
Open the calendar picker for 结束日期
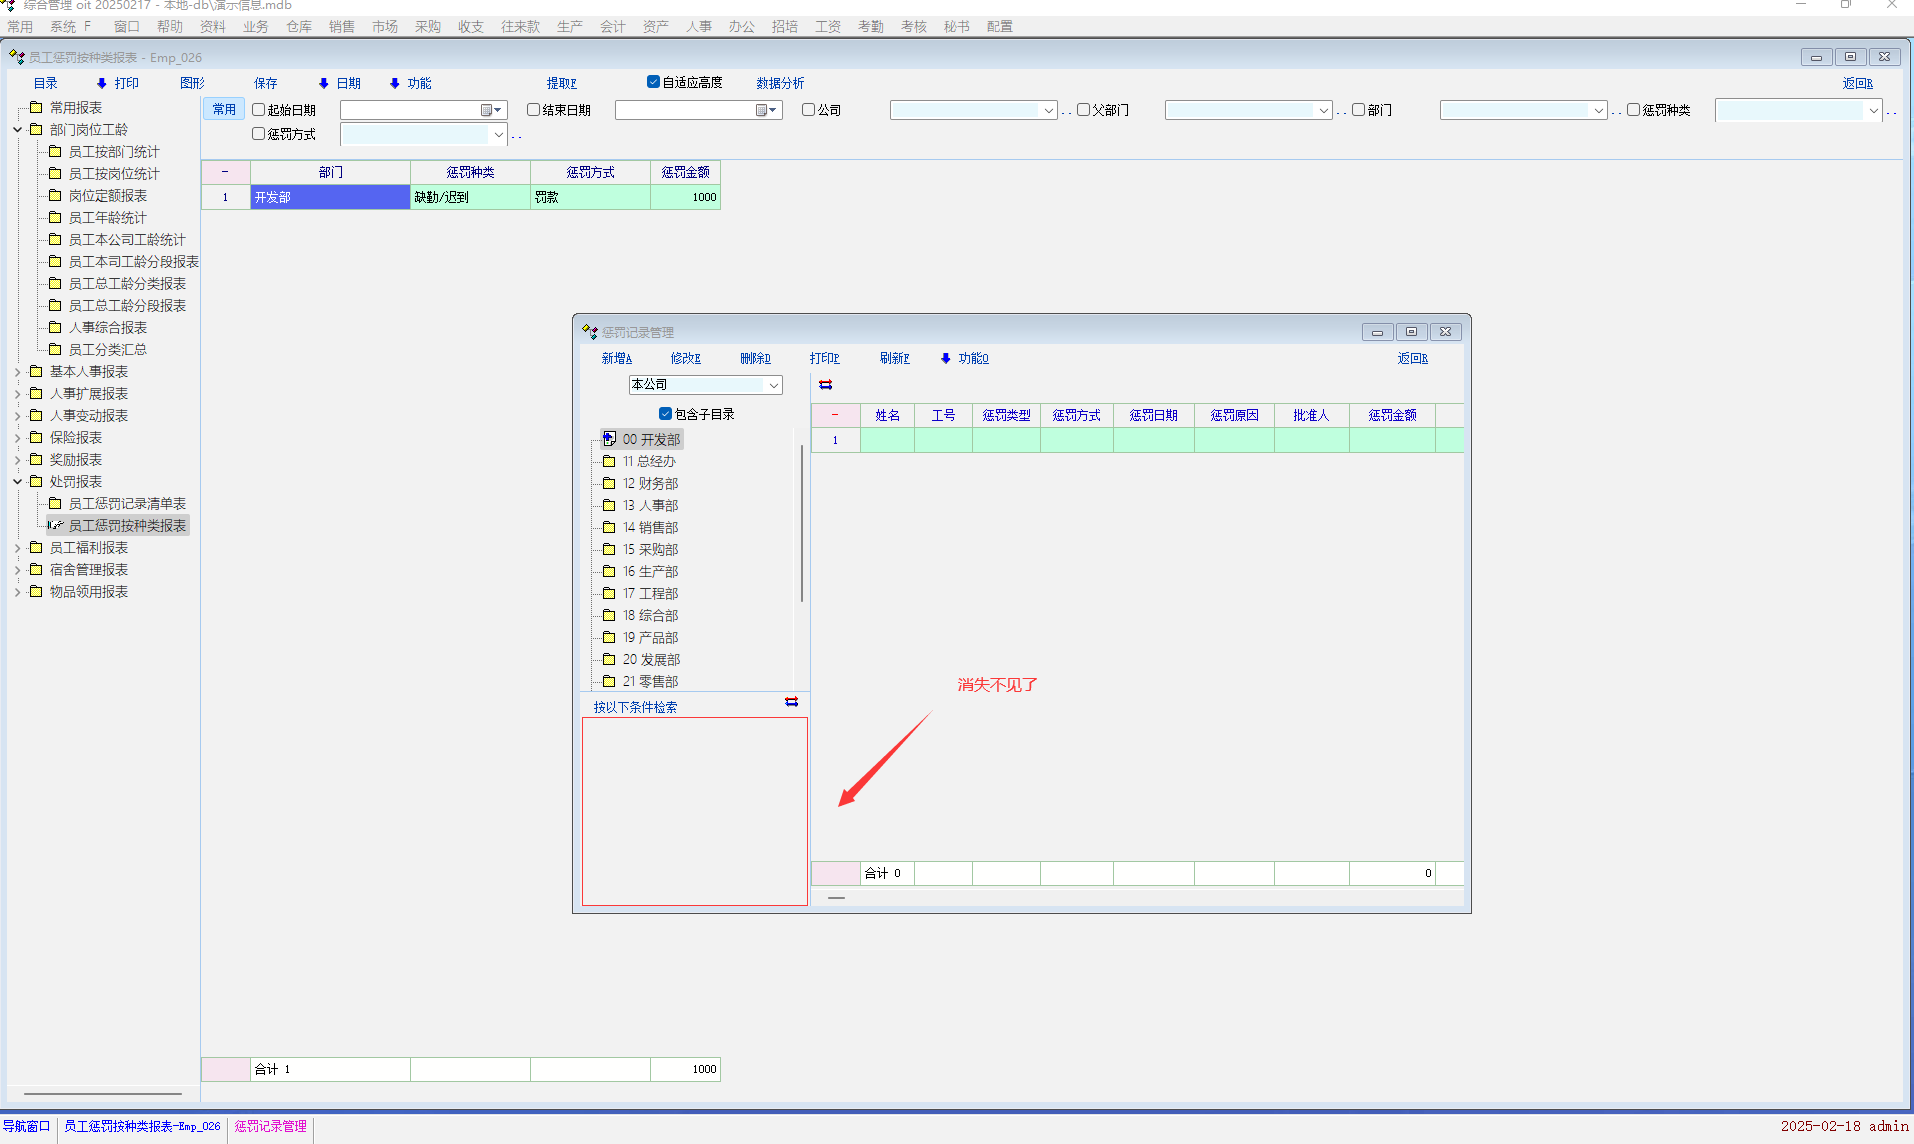coord(765,110)
